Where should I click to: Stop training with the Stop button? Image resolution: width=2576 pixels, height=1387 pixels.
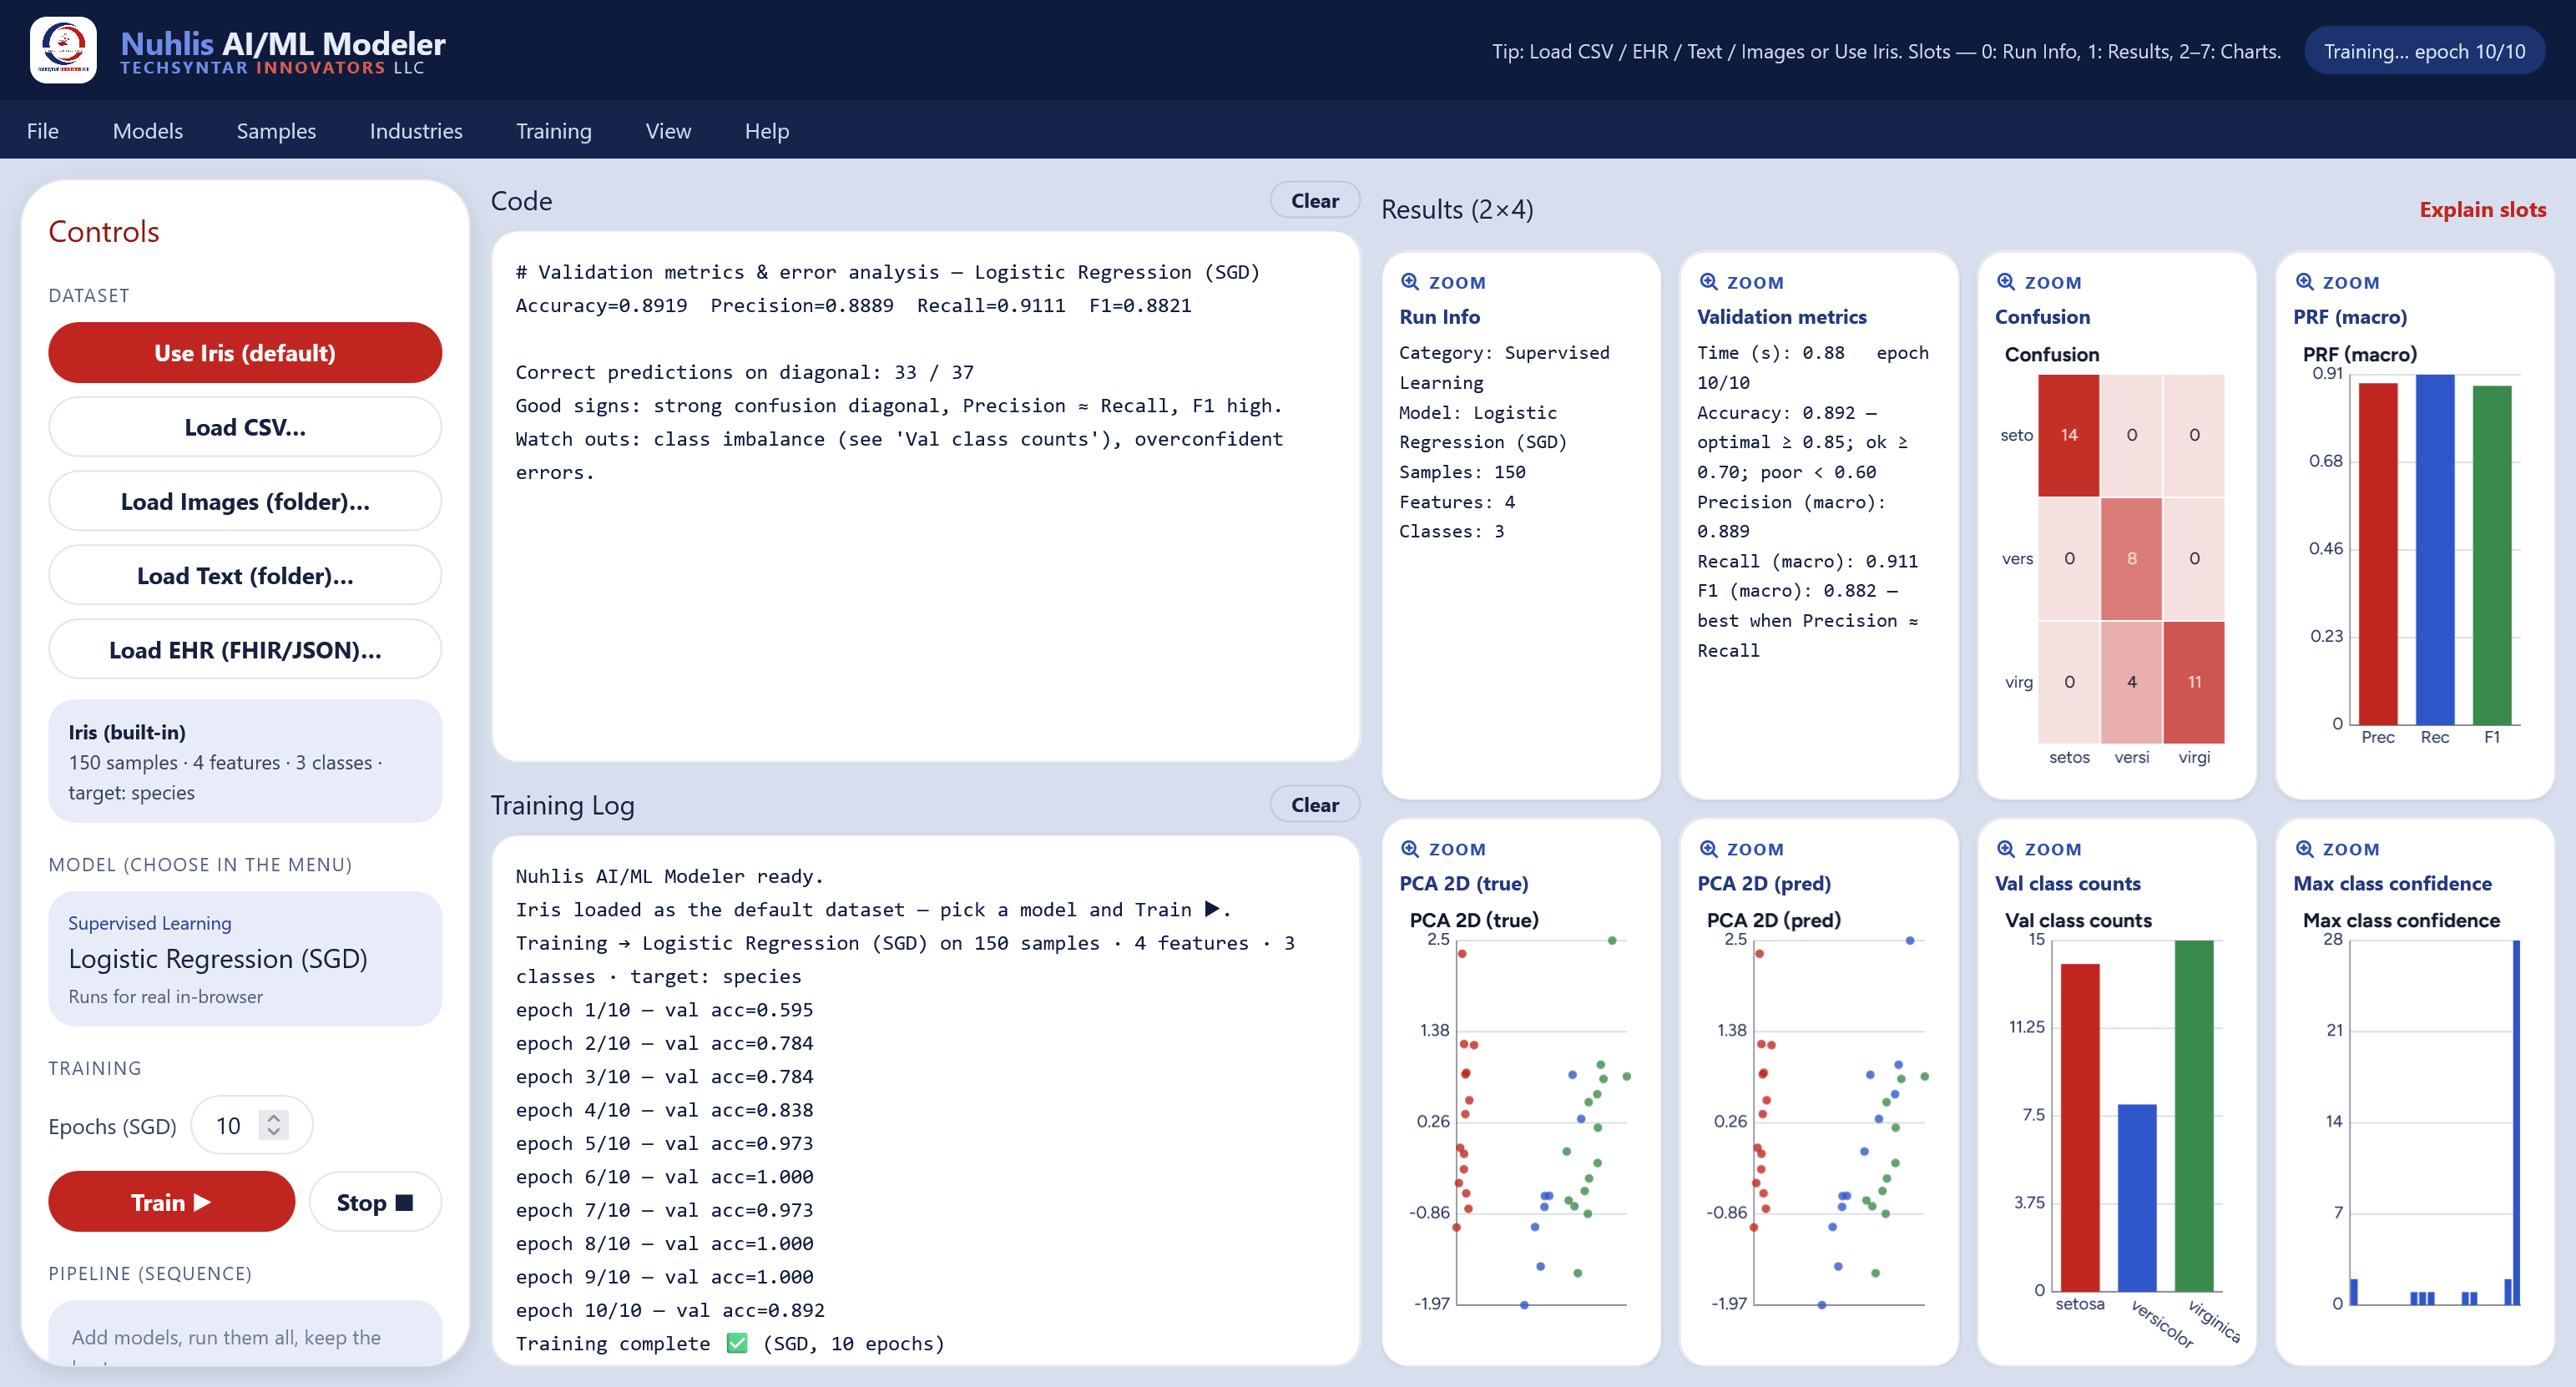(x=375, y=1201)
